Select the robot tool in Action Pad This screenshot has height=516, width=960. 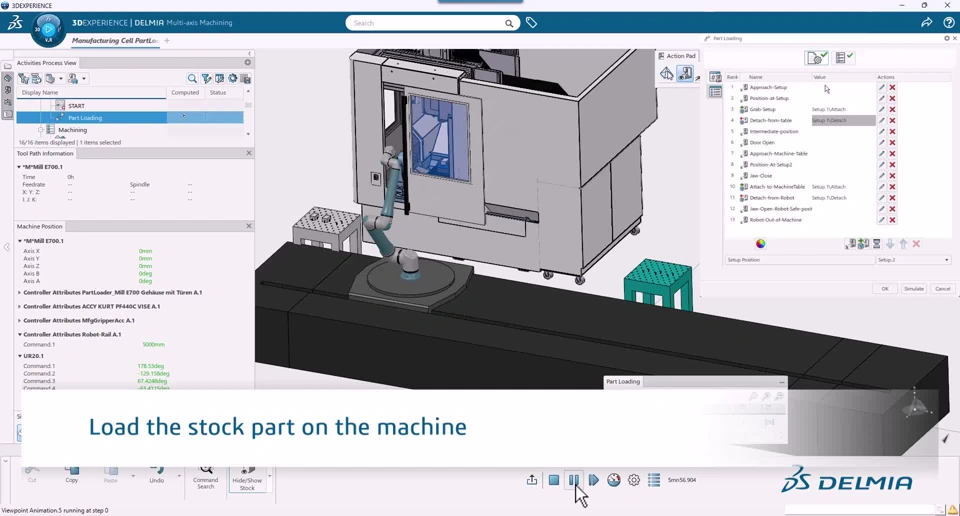point(685,74)
